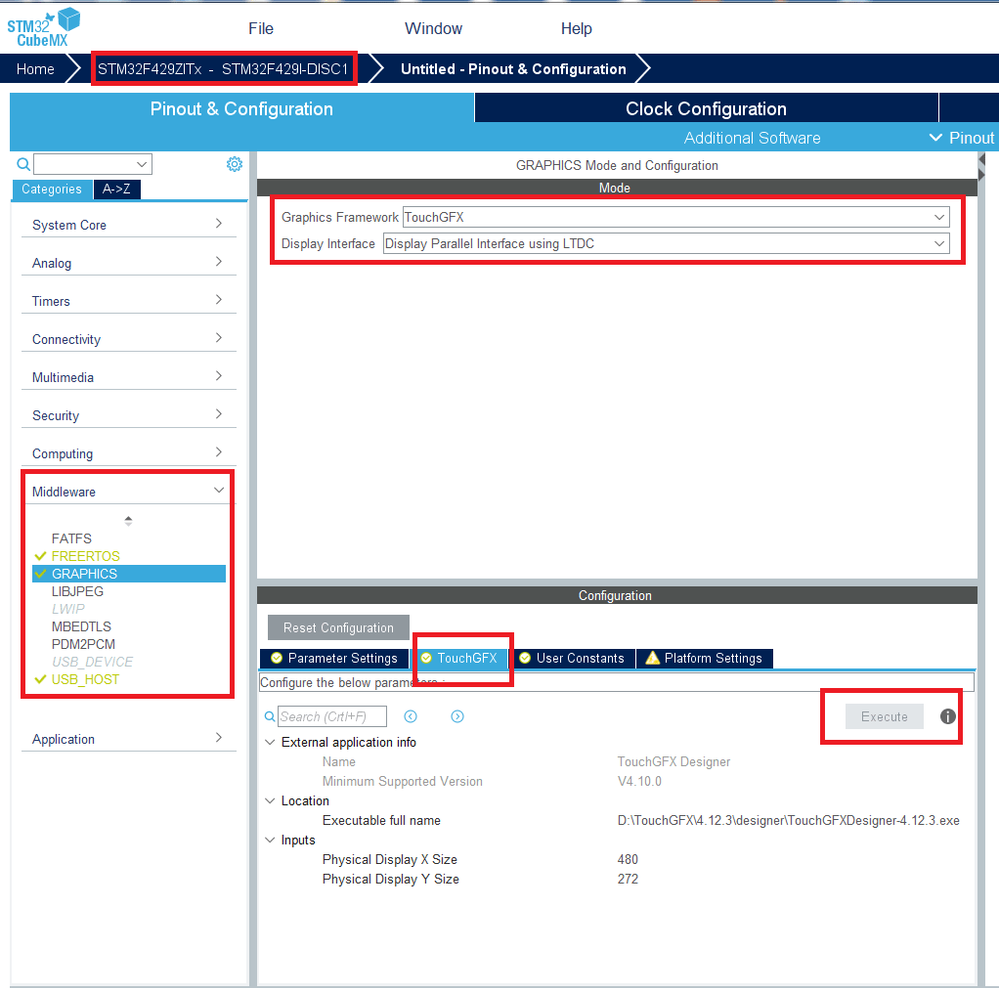
Task: Click Executable full name path value
Action: [788, 820]
